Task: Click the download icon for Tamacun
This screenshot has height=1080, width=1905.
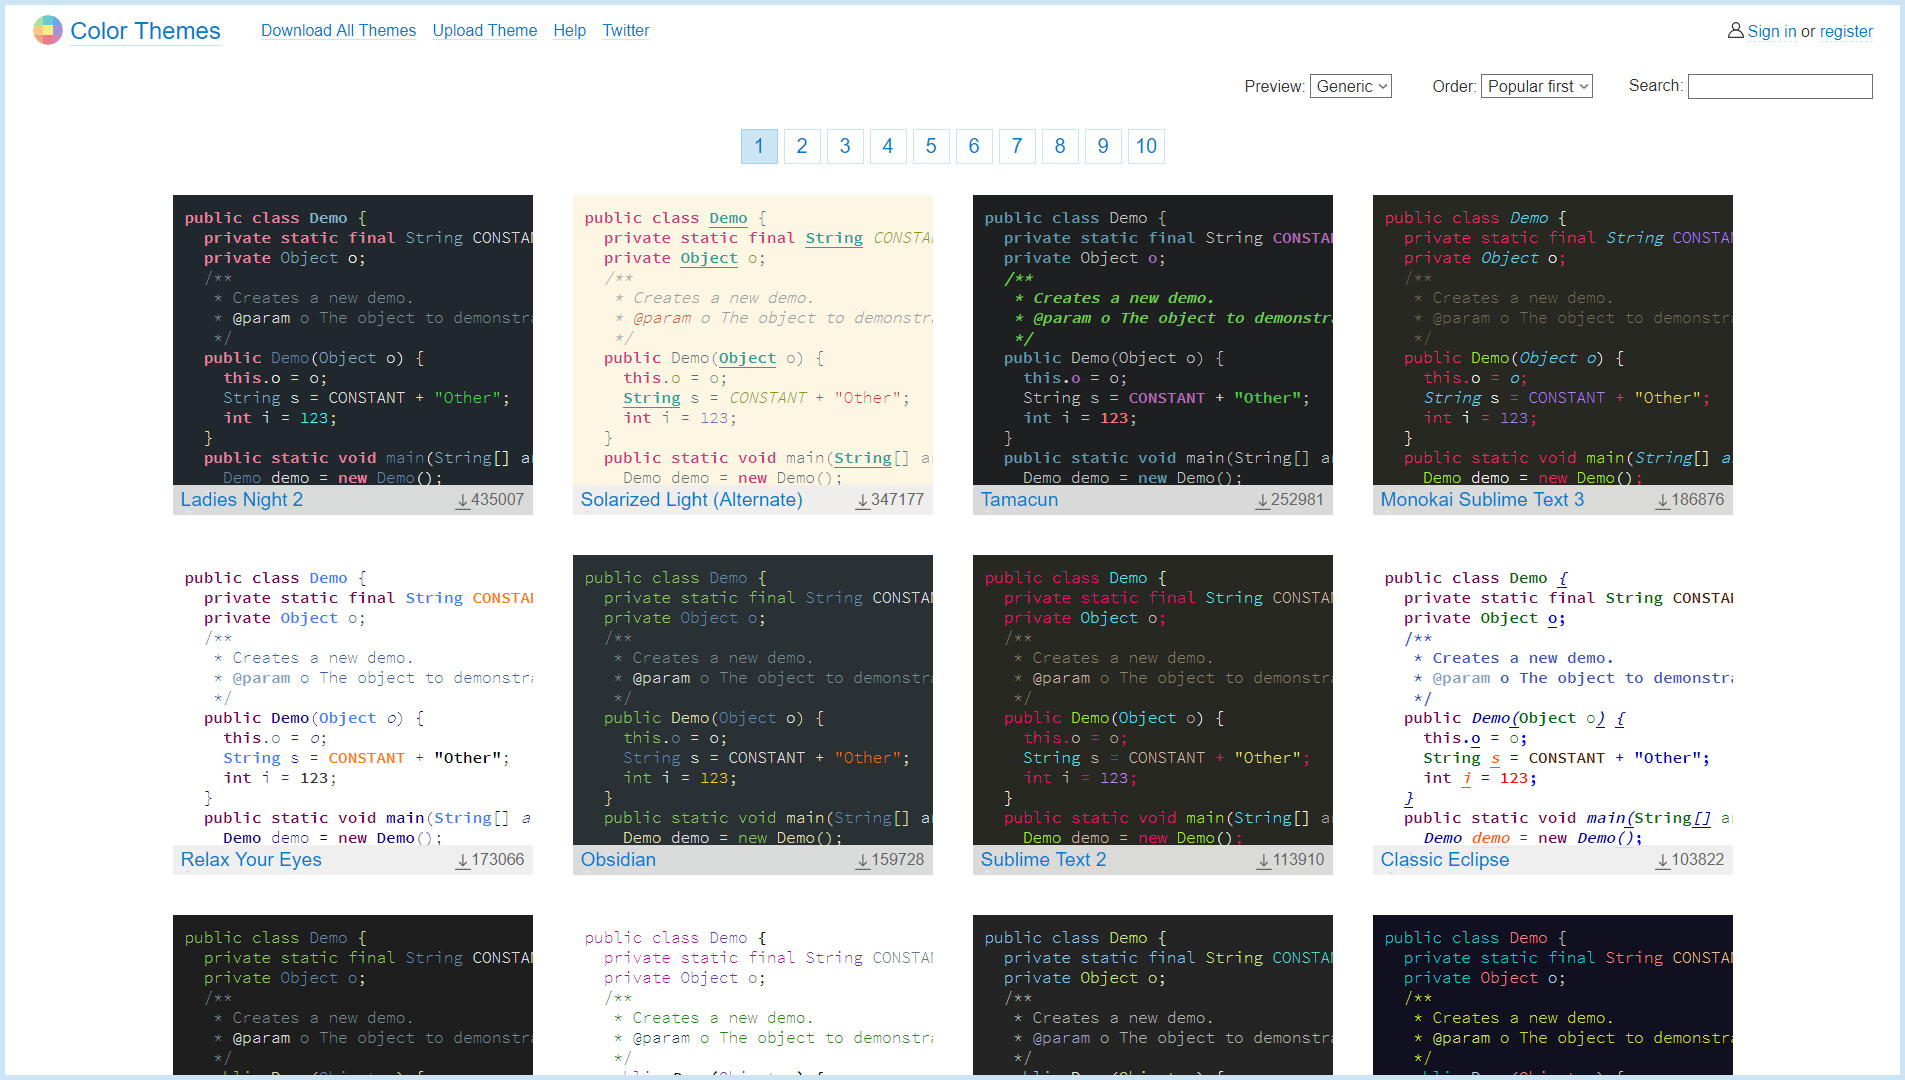Action: click(x=1263, y=500)
